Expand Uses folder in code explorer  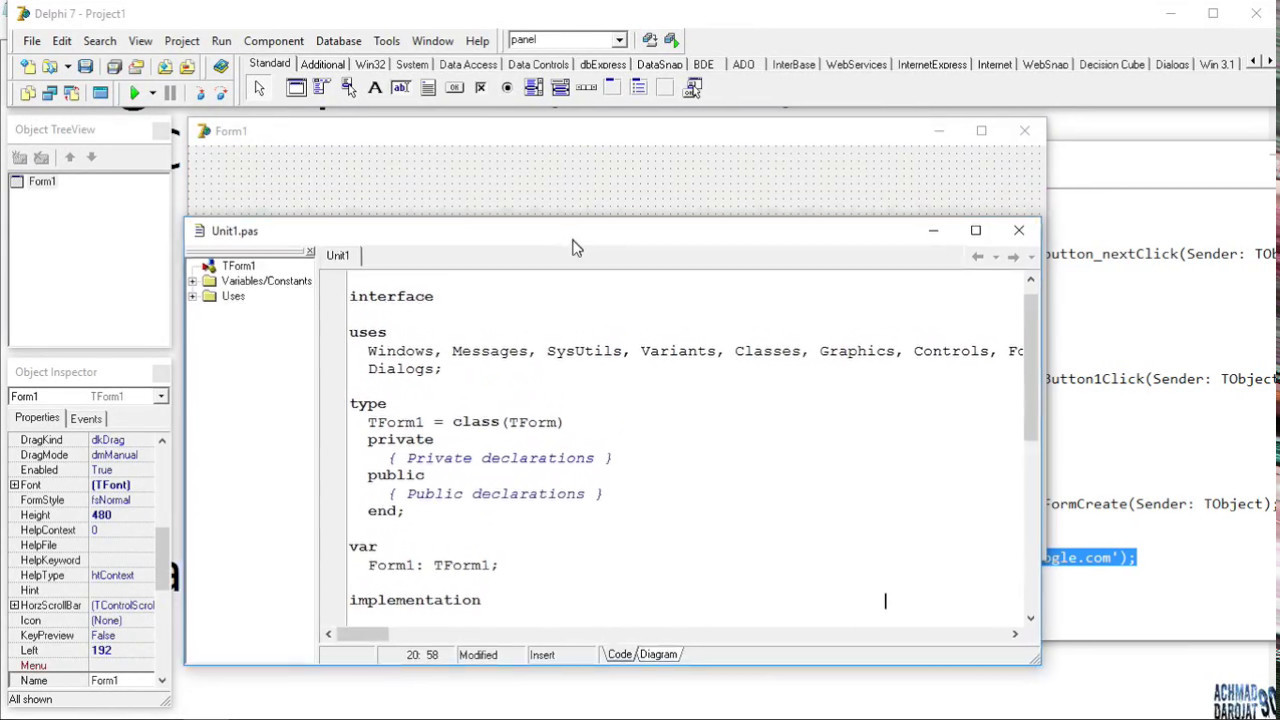pyautogui.click(x=193, y=297)
